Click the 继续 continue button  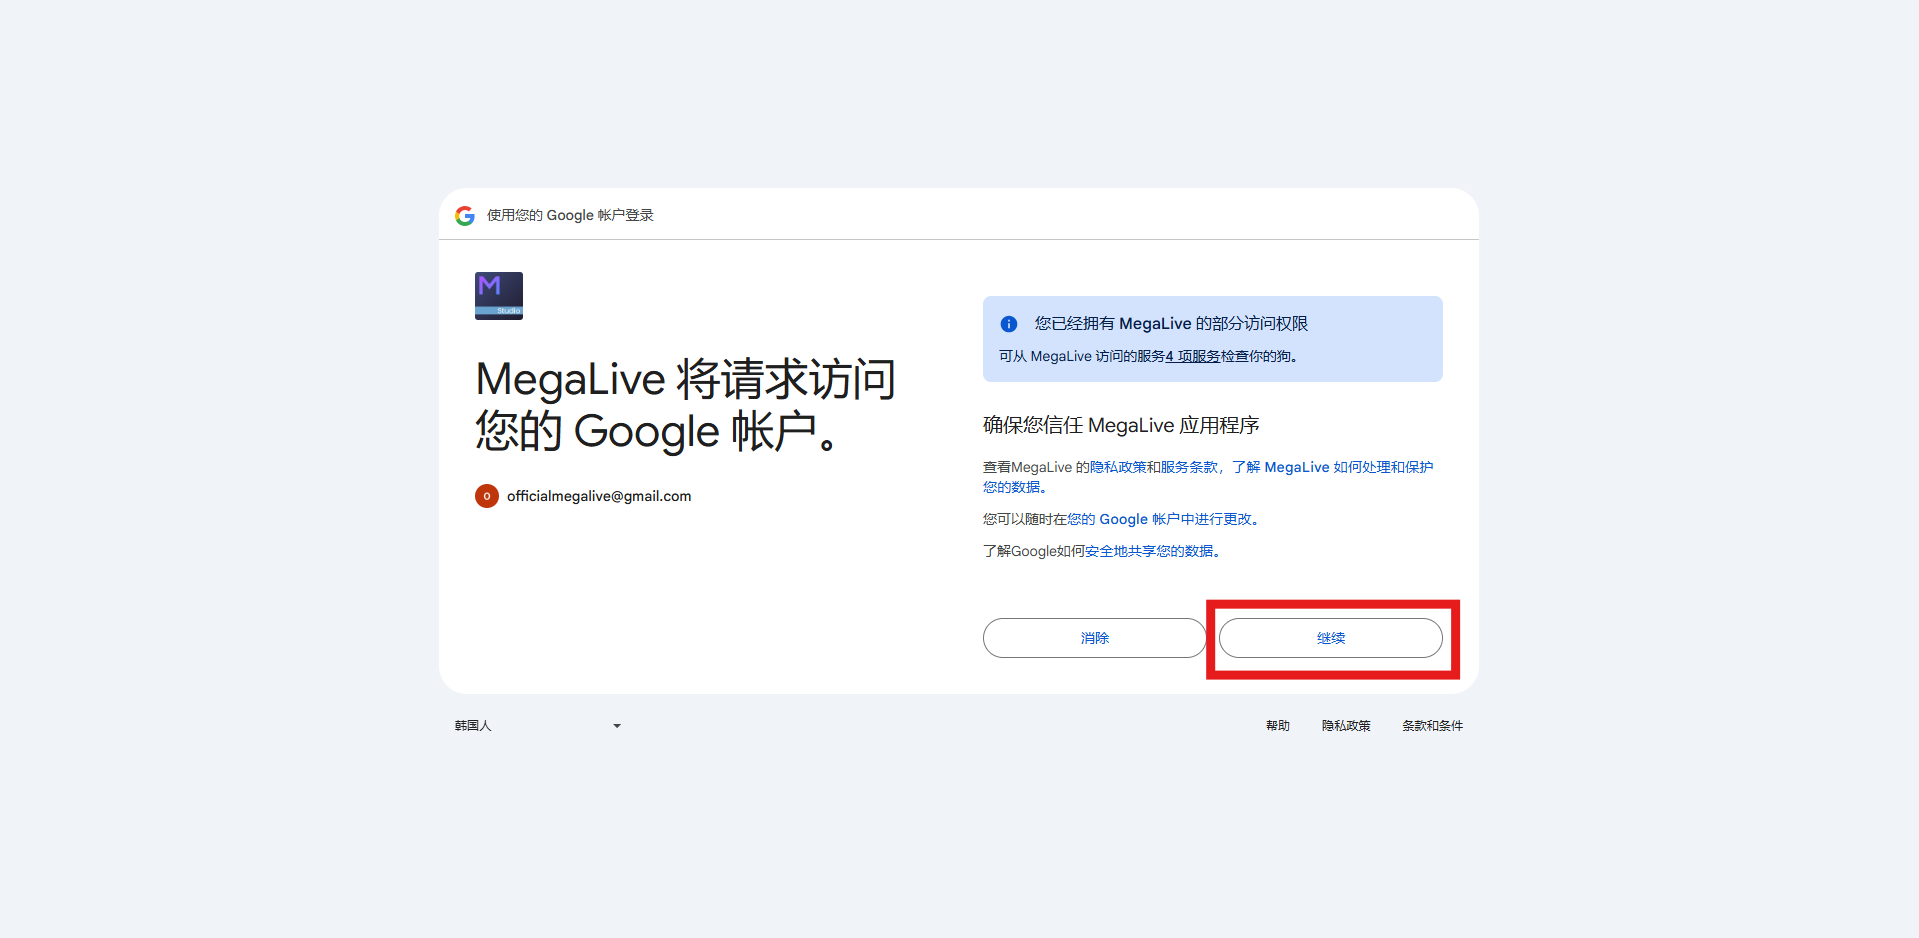pyautogui.click(x=1331, y=638)
